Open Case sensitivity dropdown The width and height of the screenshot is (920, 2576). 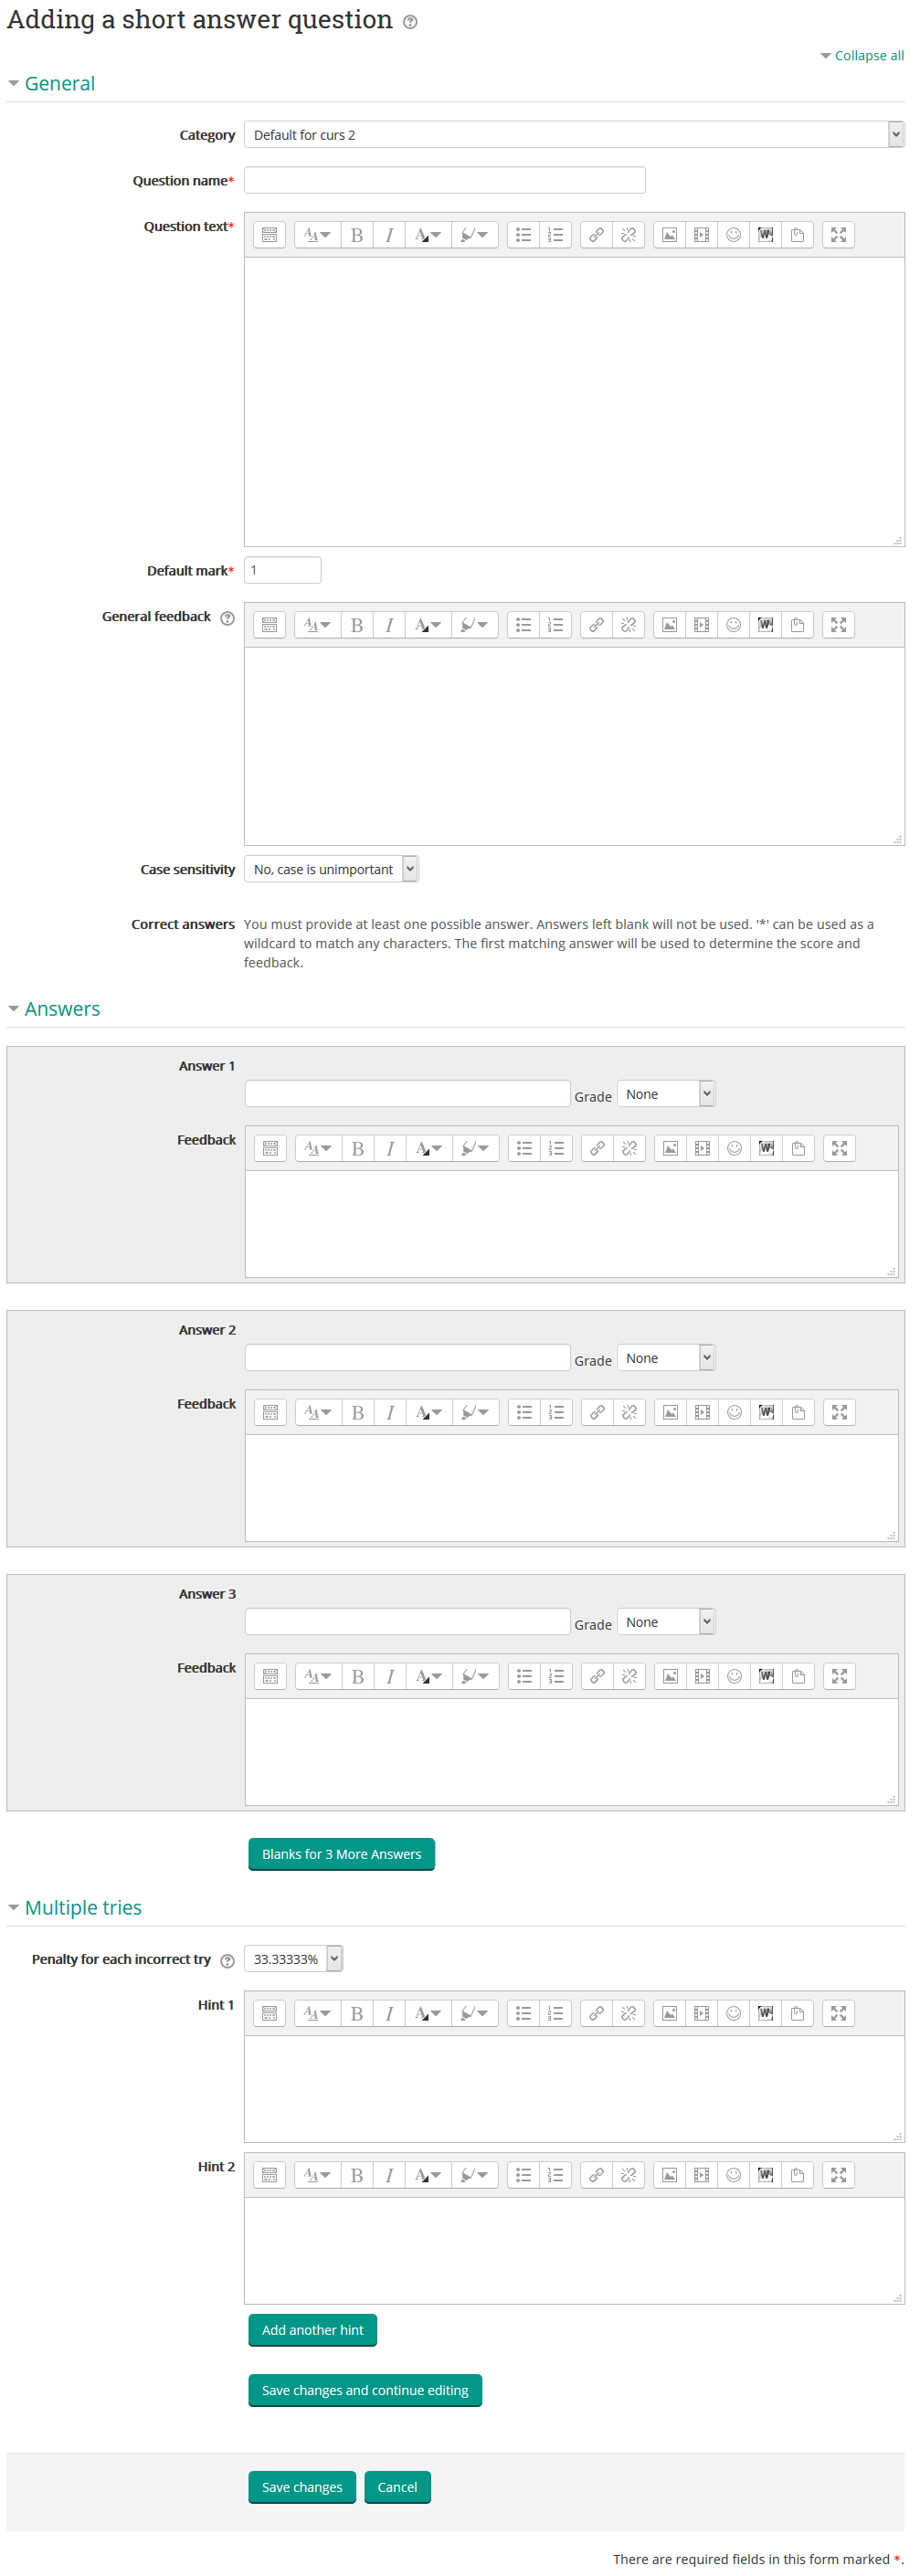[331, 870]
